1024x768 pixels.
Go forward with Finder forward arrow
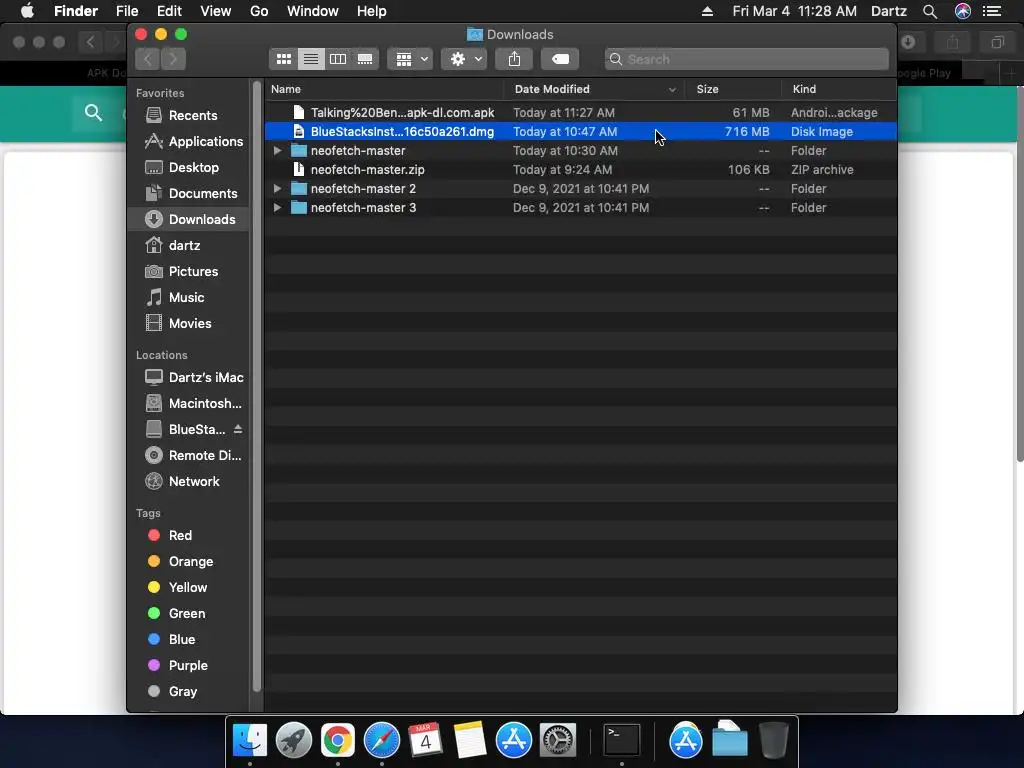(174, 59)
